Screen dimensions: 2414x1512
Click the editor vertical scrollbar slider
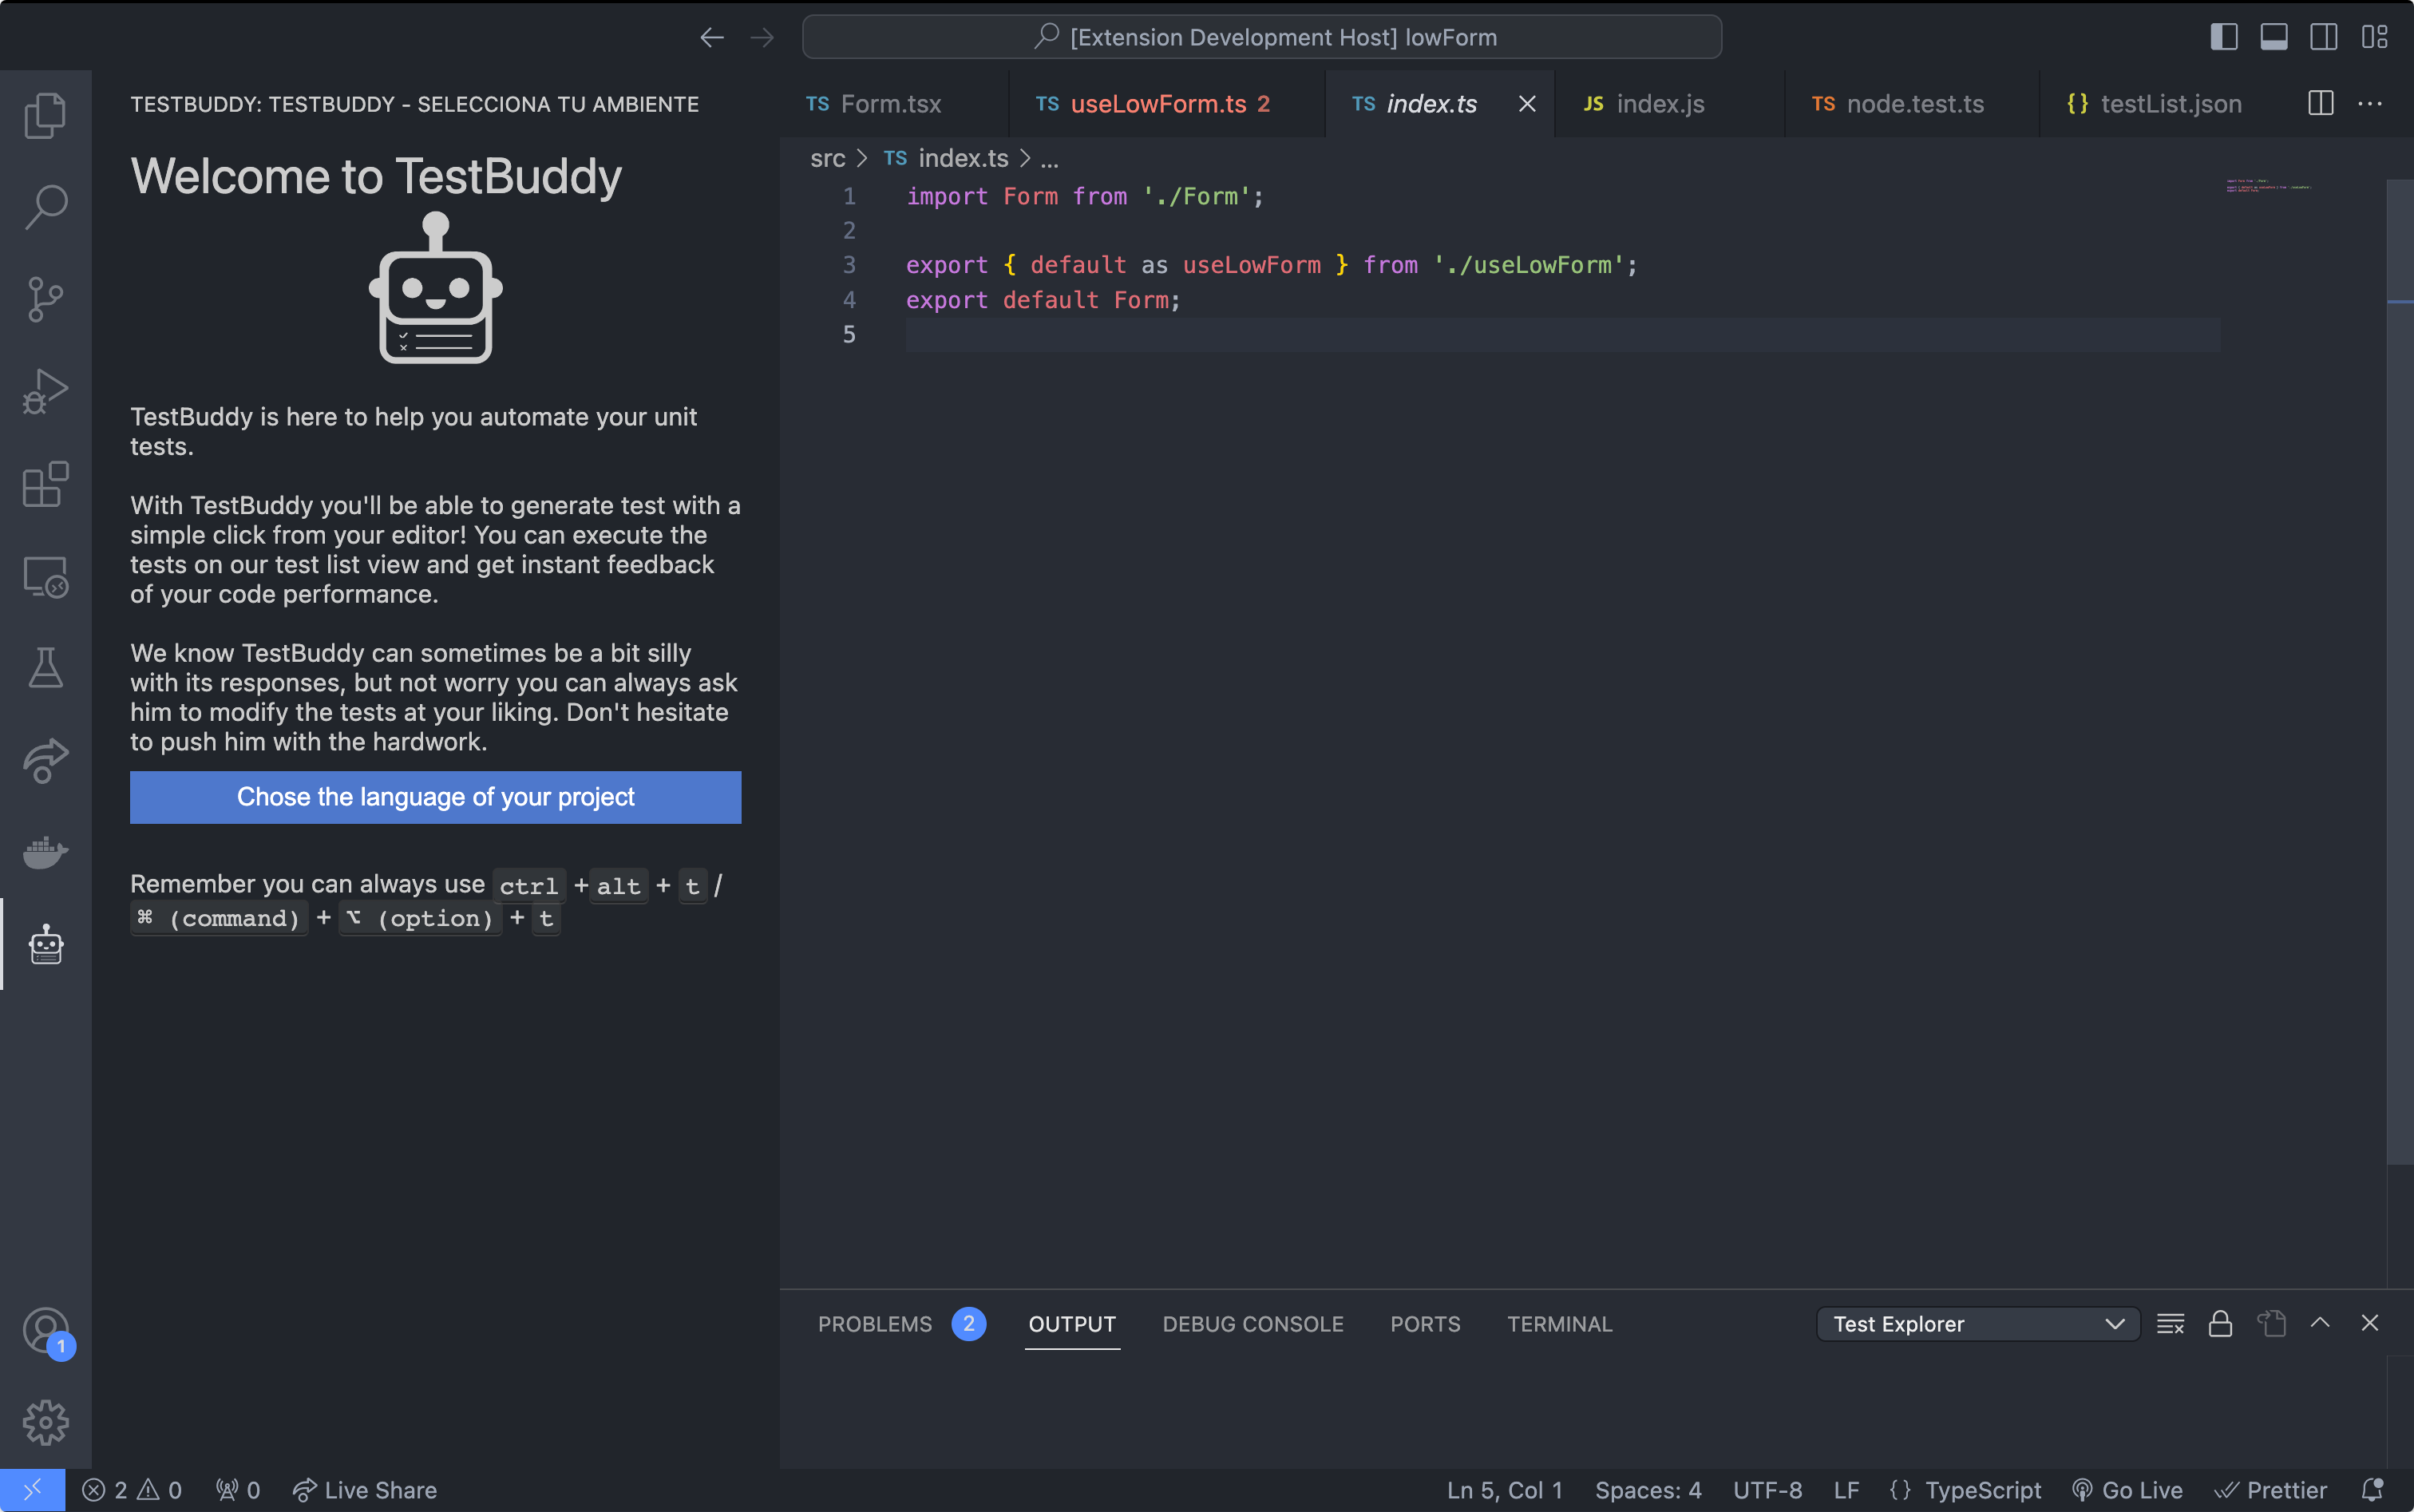pos(2400,670)
